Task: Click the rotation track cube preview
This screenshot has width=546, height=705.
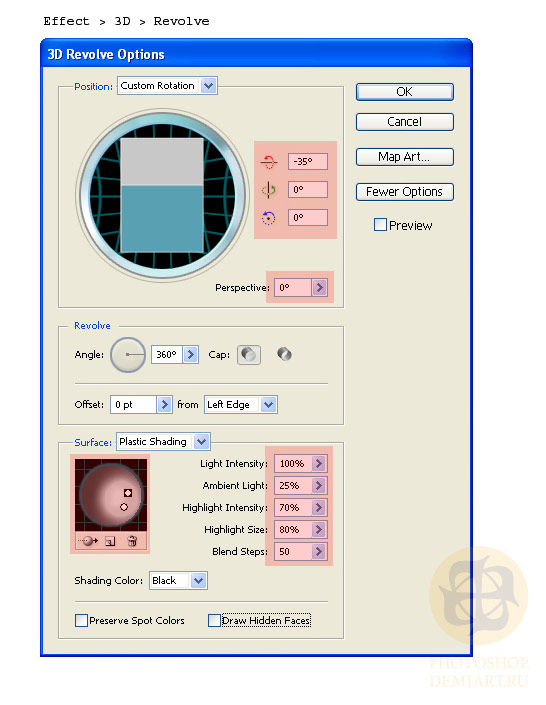Action: pyautogui.click(x=162, y=196)
